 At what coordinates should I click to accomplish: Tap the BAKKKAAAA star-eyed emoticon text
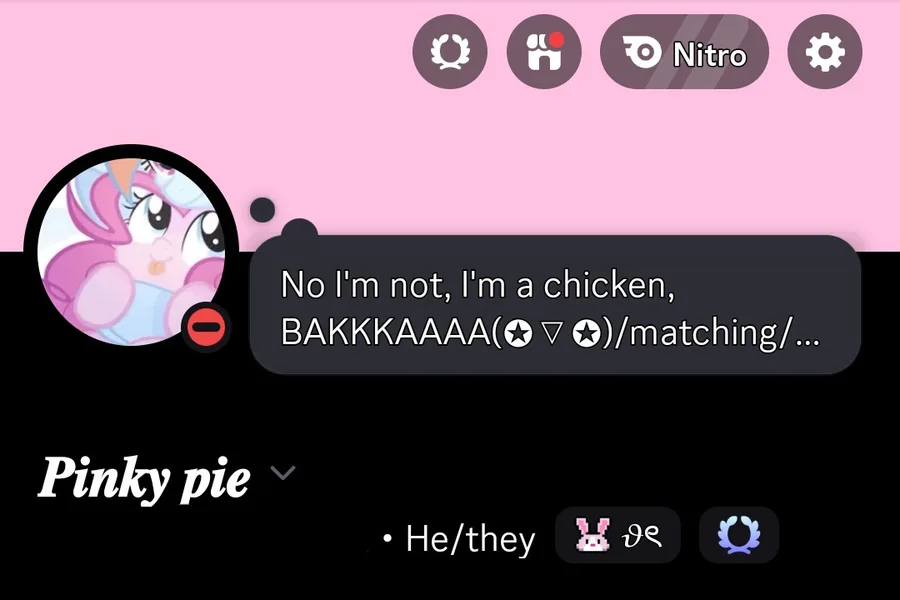click(x=440, y=332)
